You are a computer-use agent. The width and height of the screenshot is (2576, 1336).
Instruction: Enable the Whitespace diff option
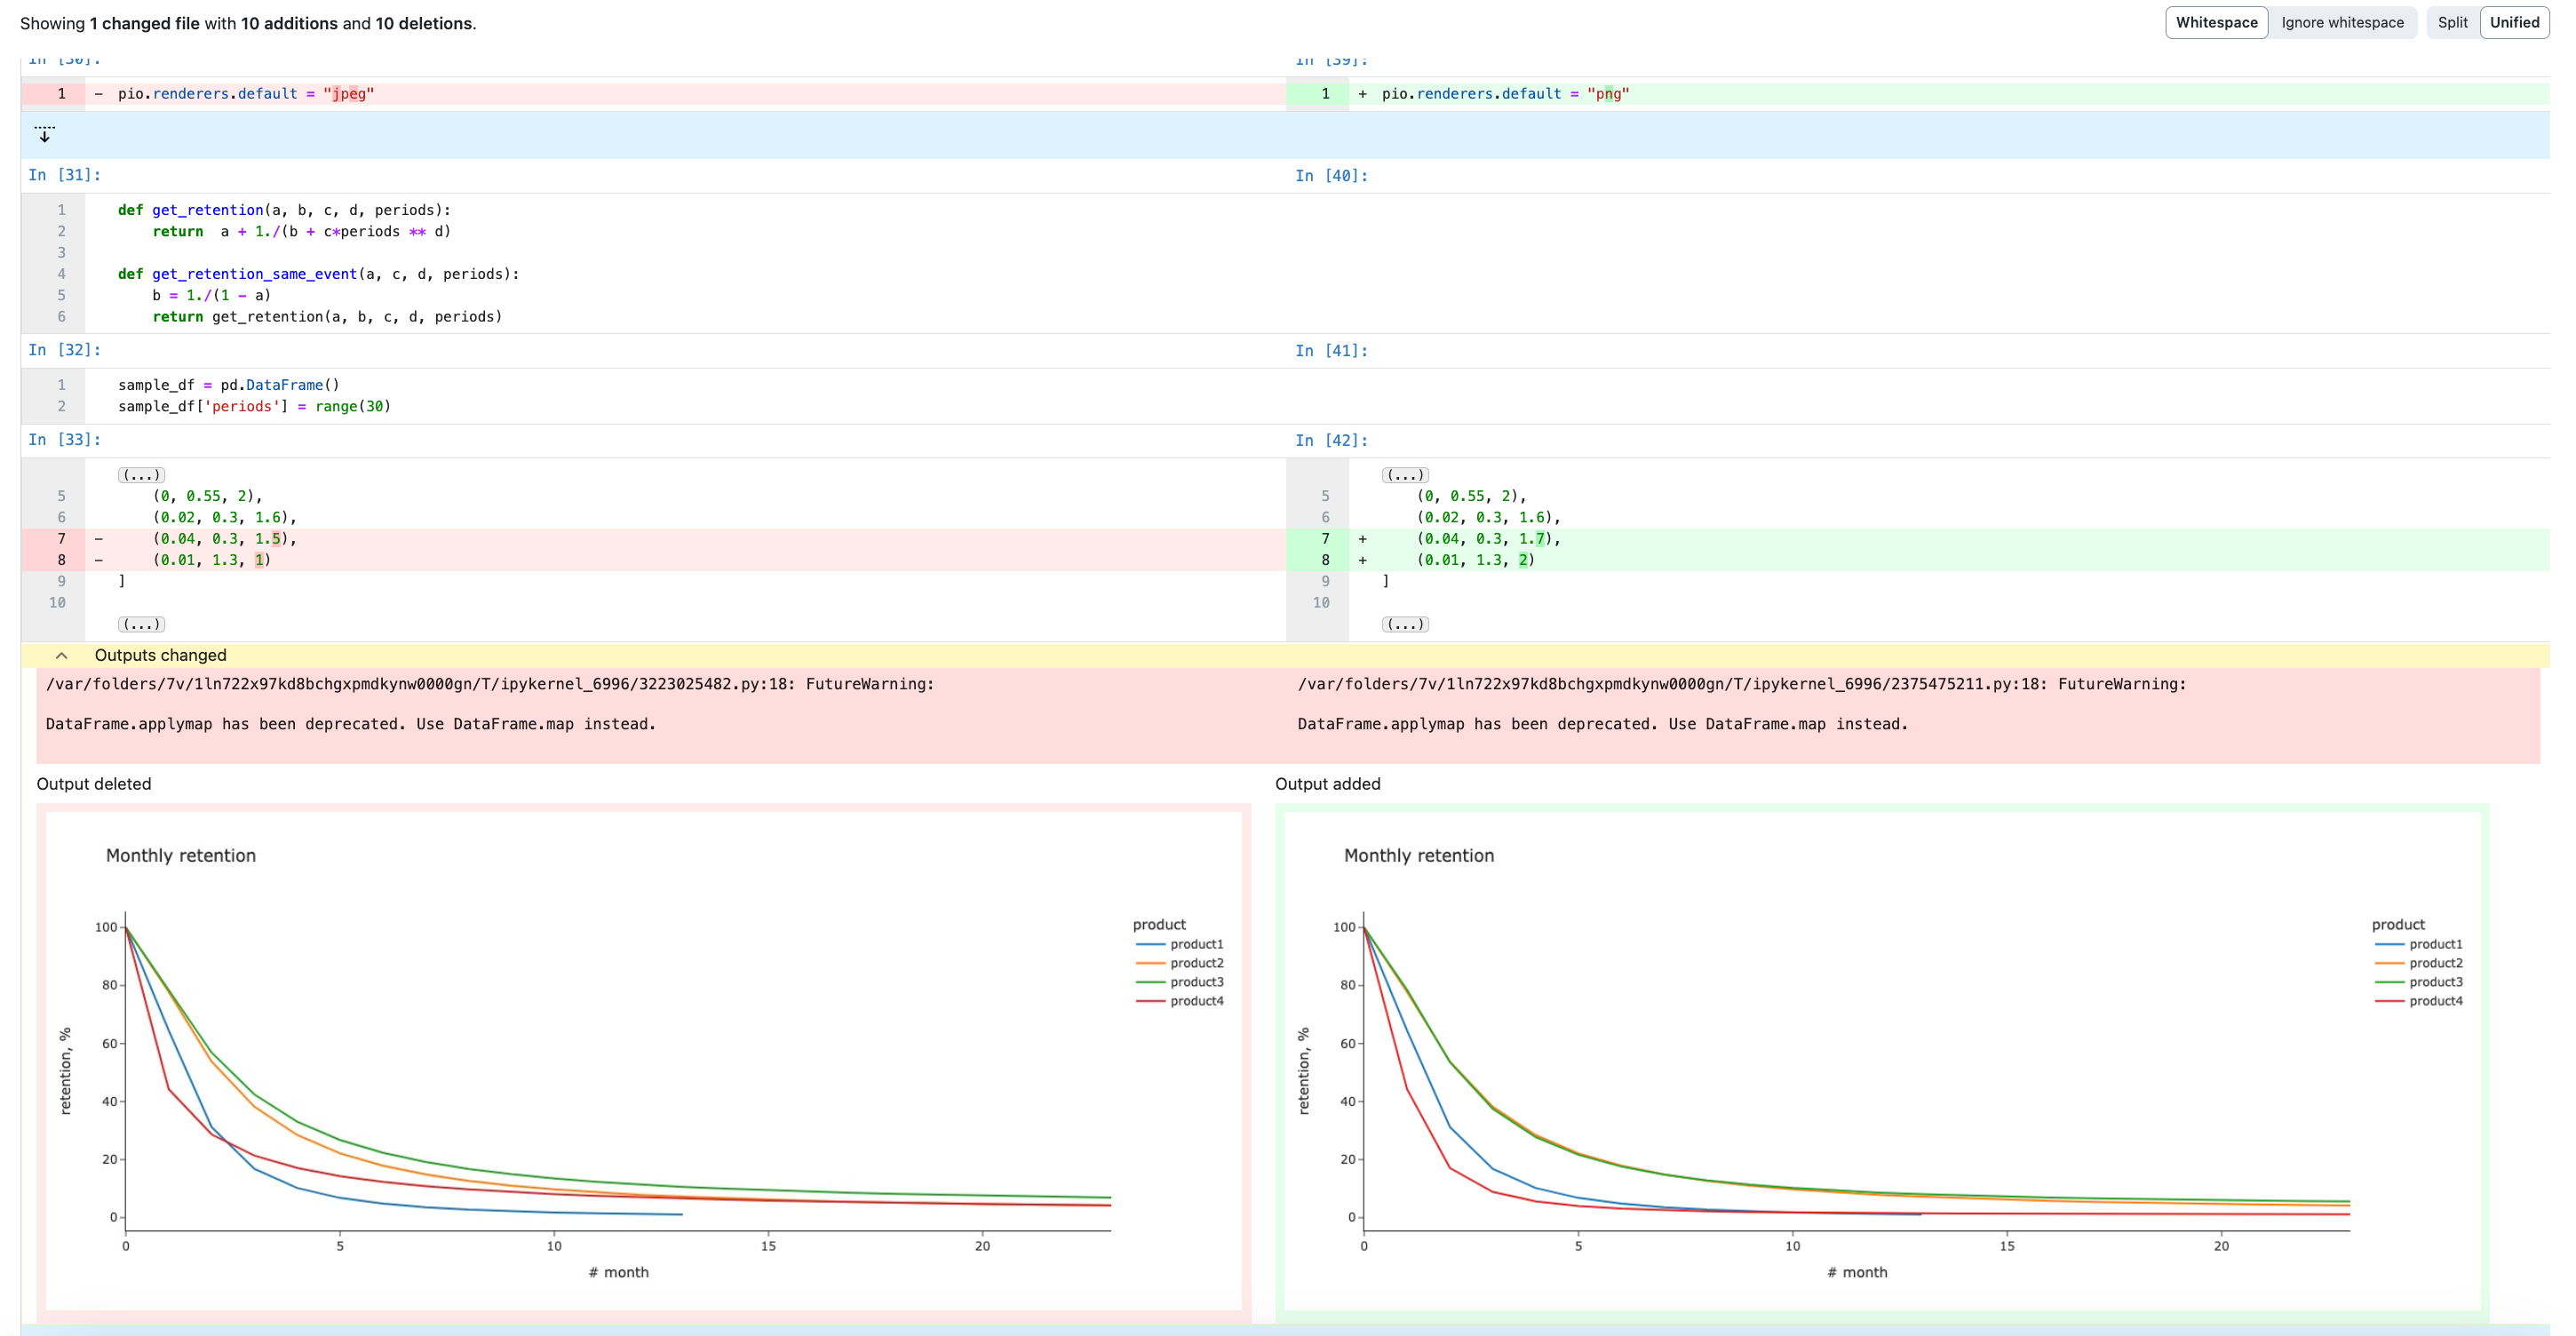[2215, 22]
